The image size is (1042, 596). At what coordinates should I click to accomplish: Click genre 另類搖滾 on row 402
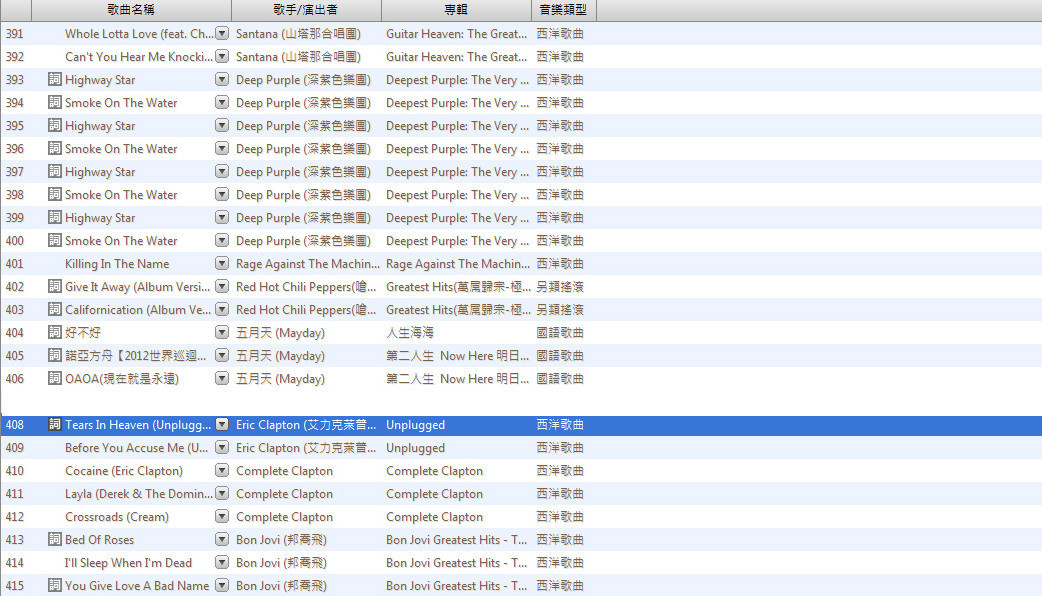coord(560,287)
